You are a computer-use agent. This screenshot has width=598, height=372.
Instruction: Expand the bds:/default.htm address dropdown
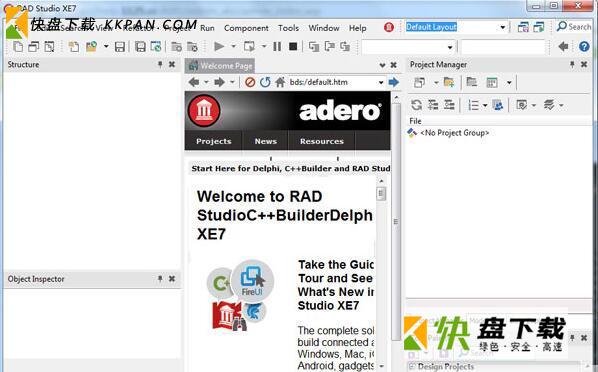pyautogui.click(x=381, y=82)
